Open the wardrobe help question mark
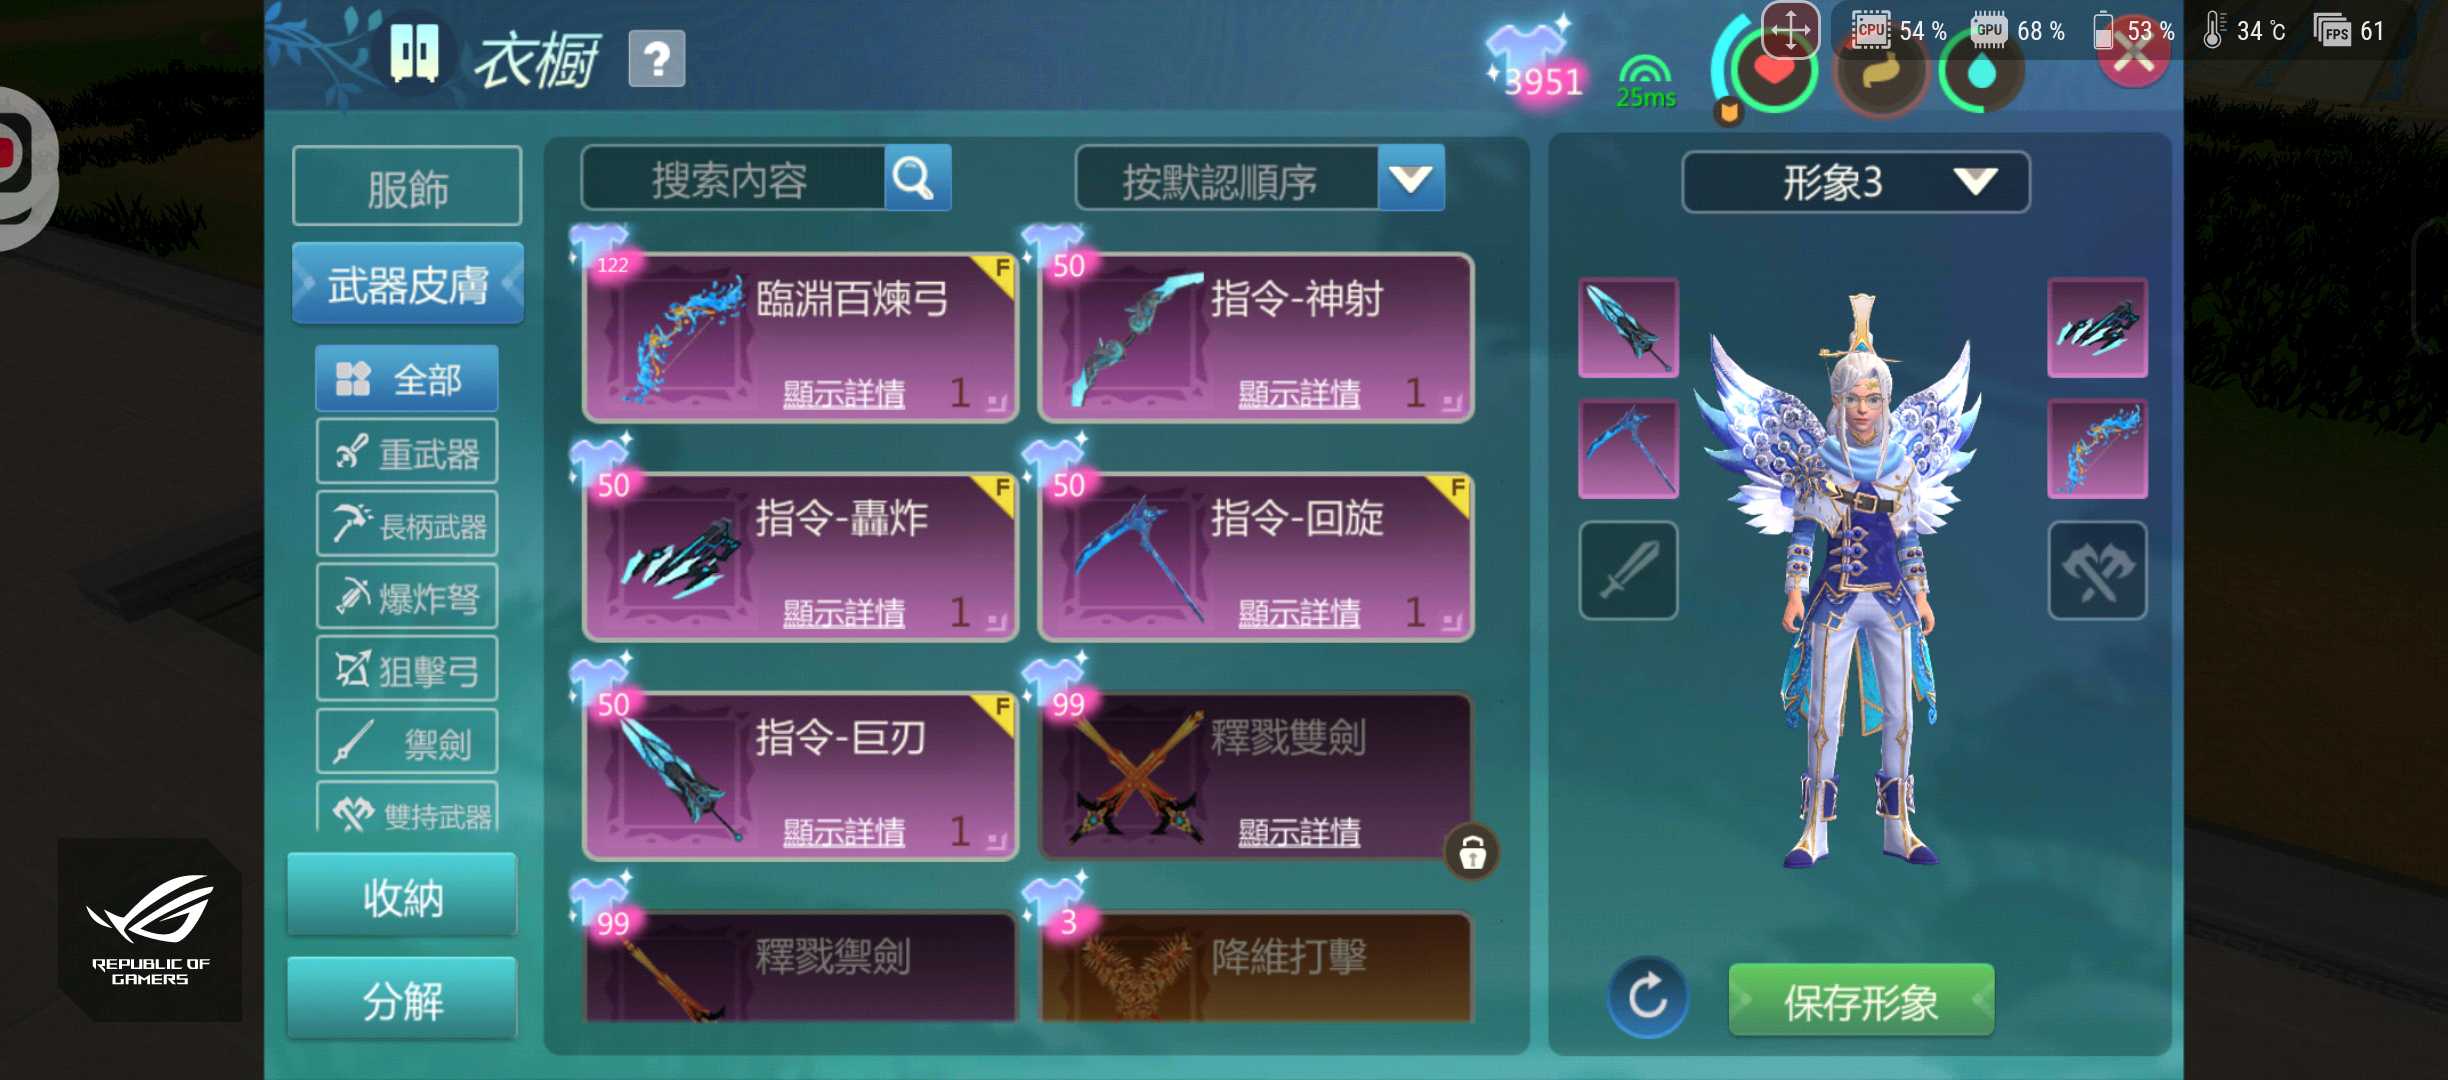Screen dimensions: 2448x1080 point(657,59)
